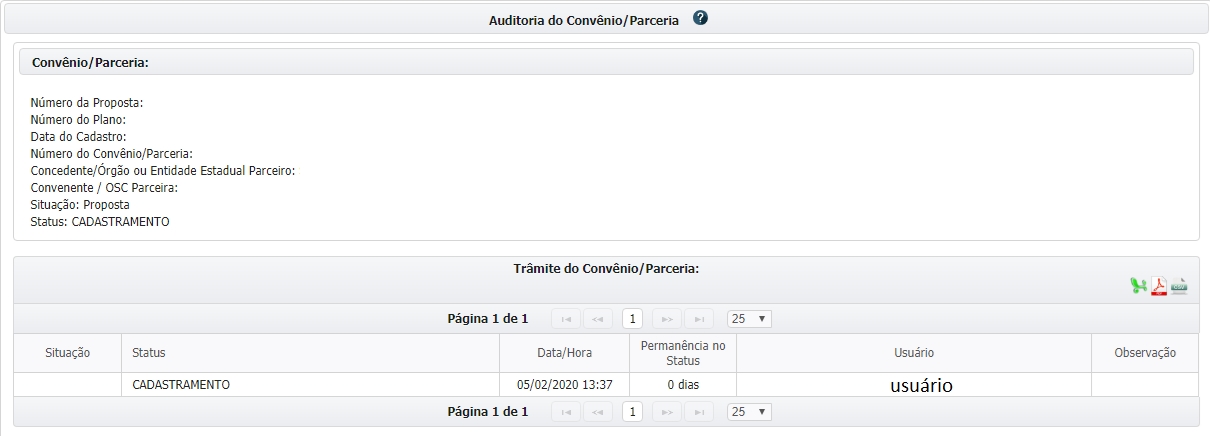The width and height of the screenshot is (1210, 436).
Task: Click the Usuário column header
Action: 913,353
